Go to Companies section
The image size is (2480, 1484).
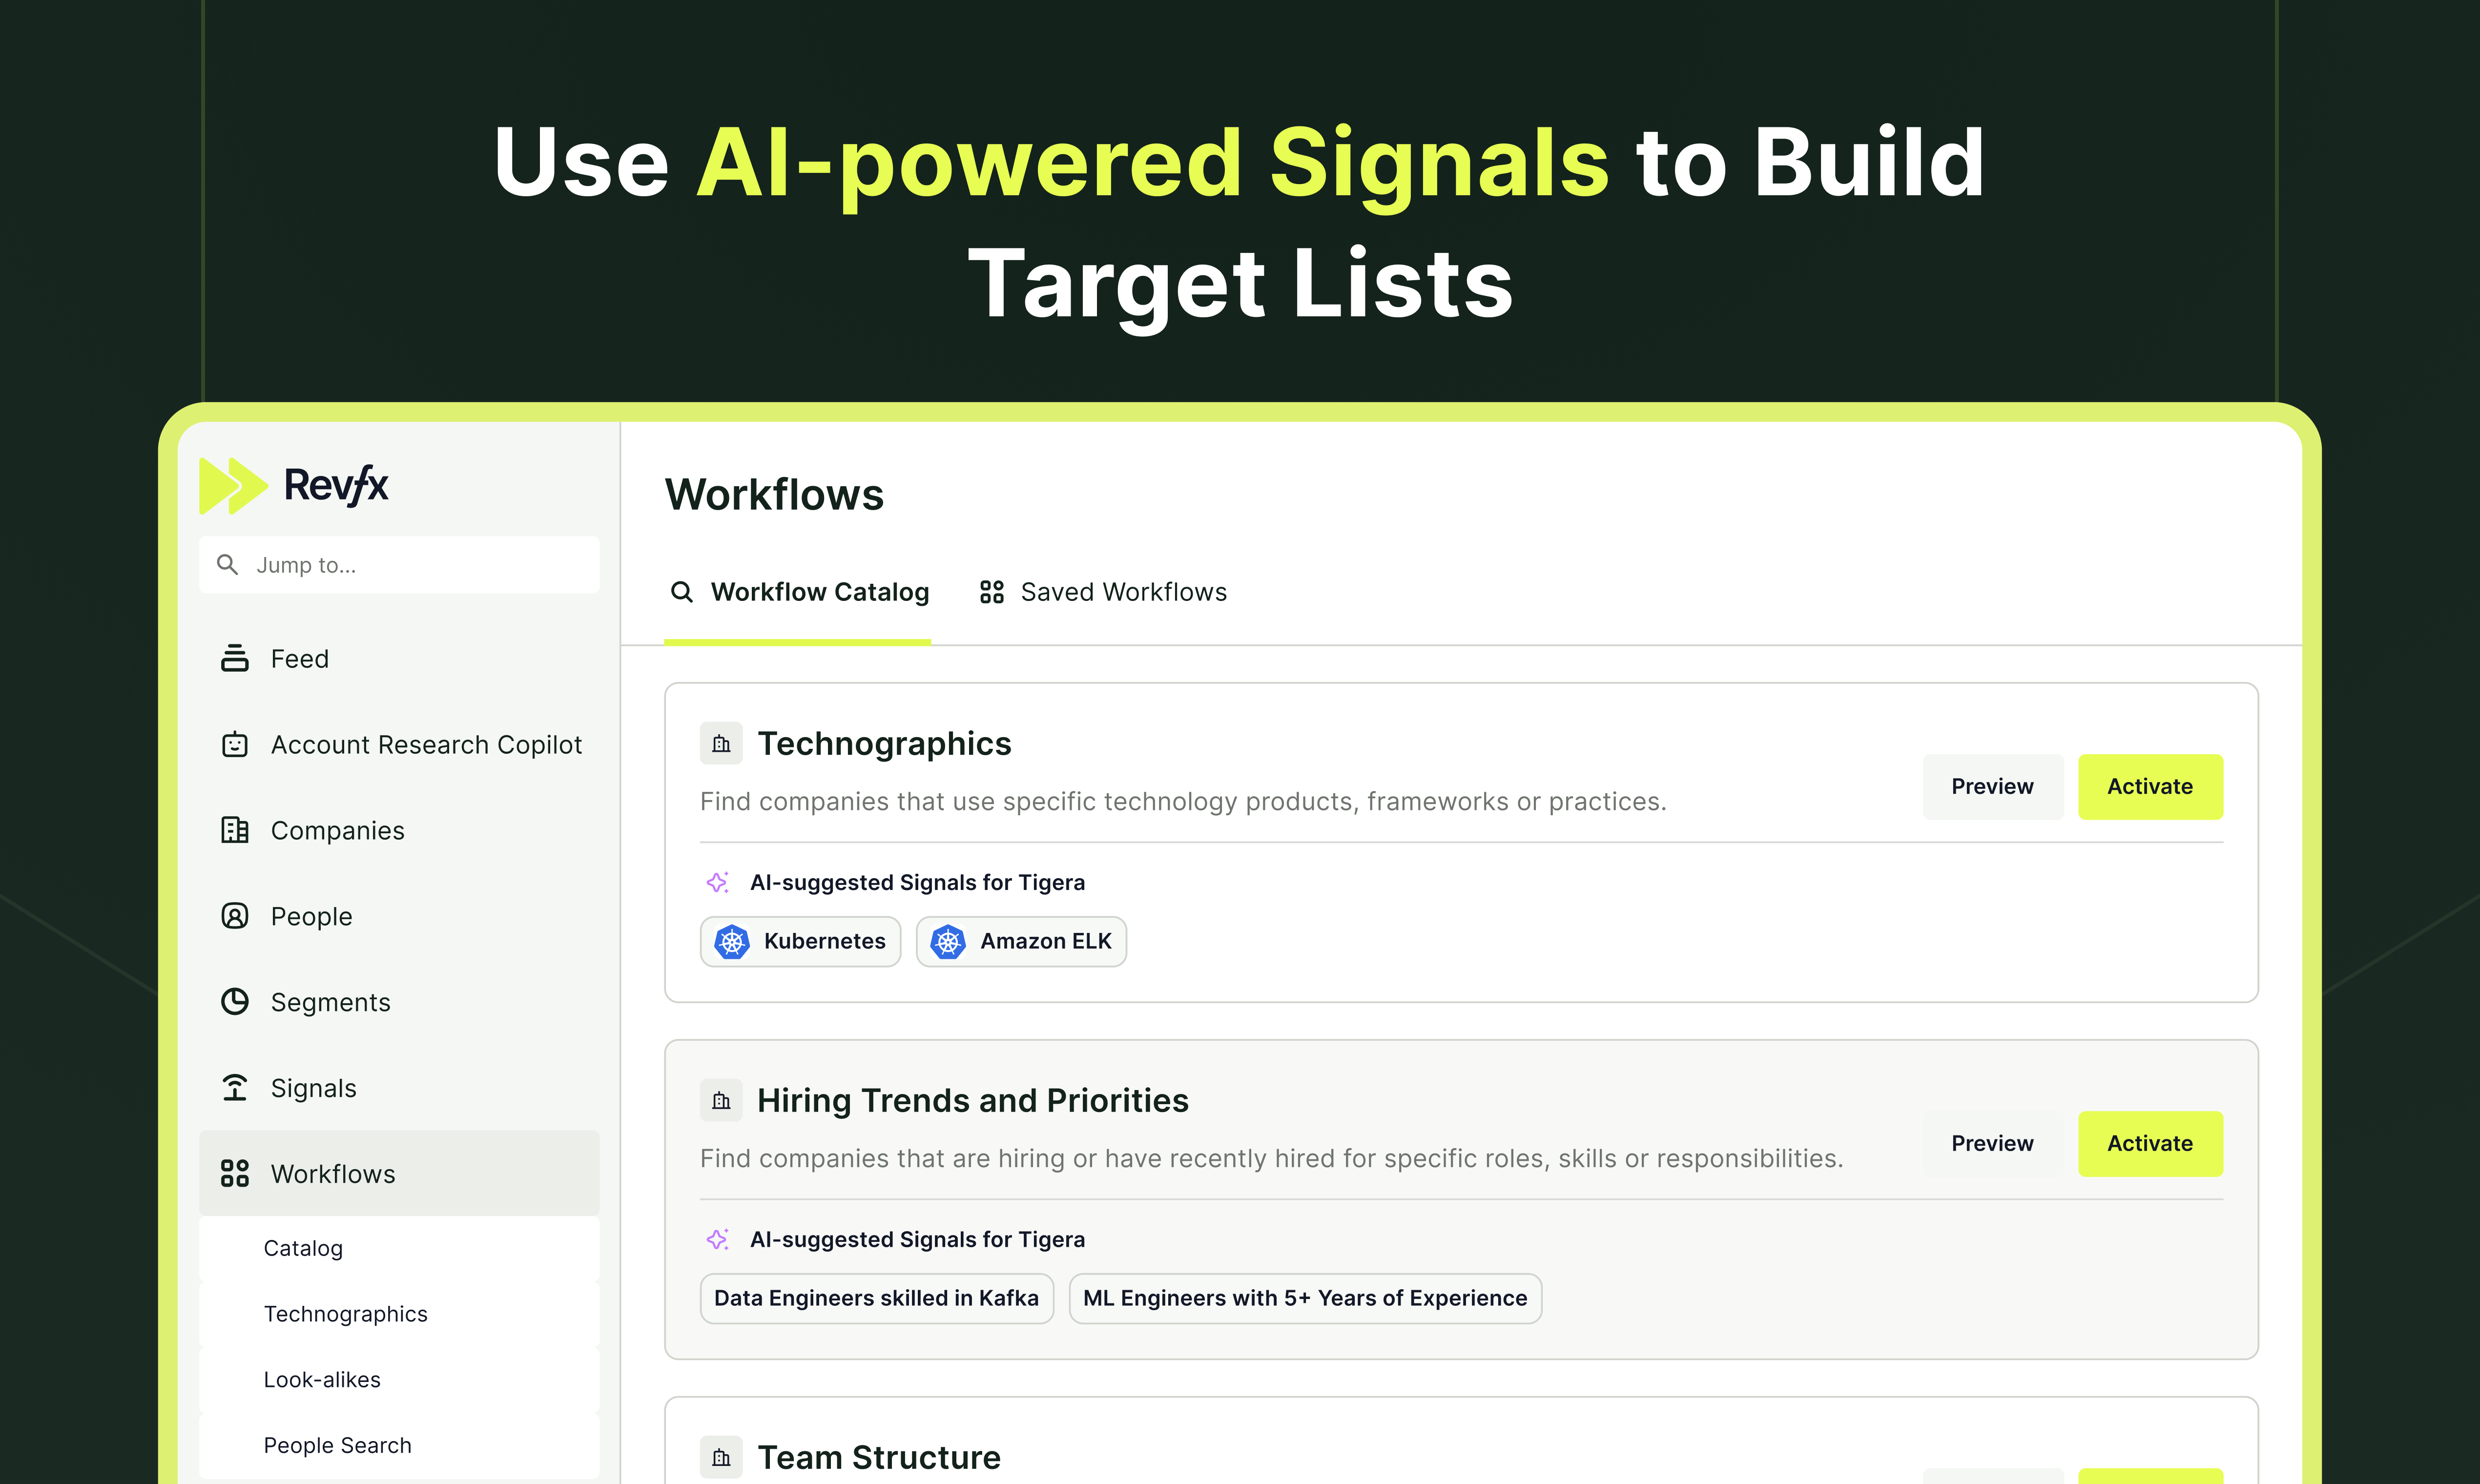pos(399,831)
